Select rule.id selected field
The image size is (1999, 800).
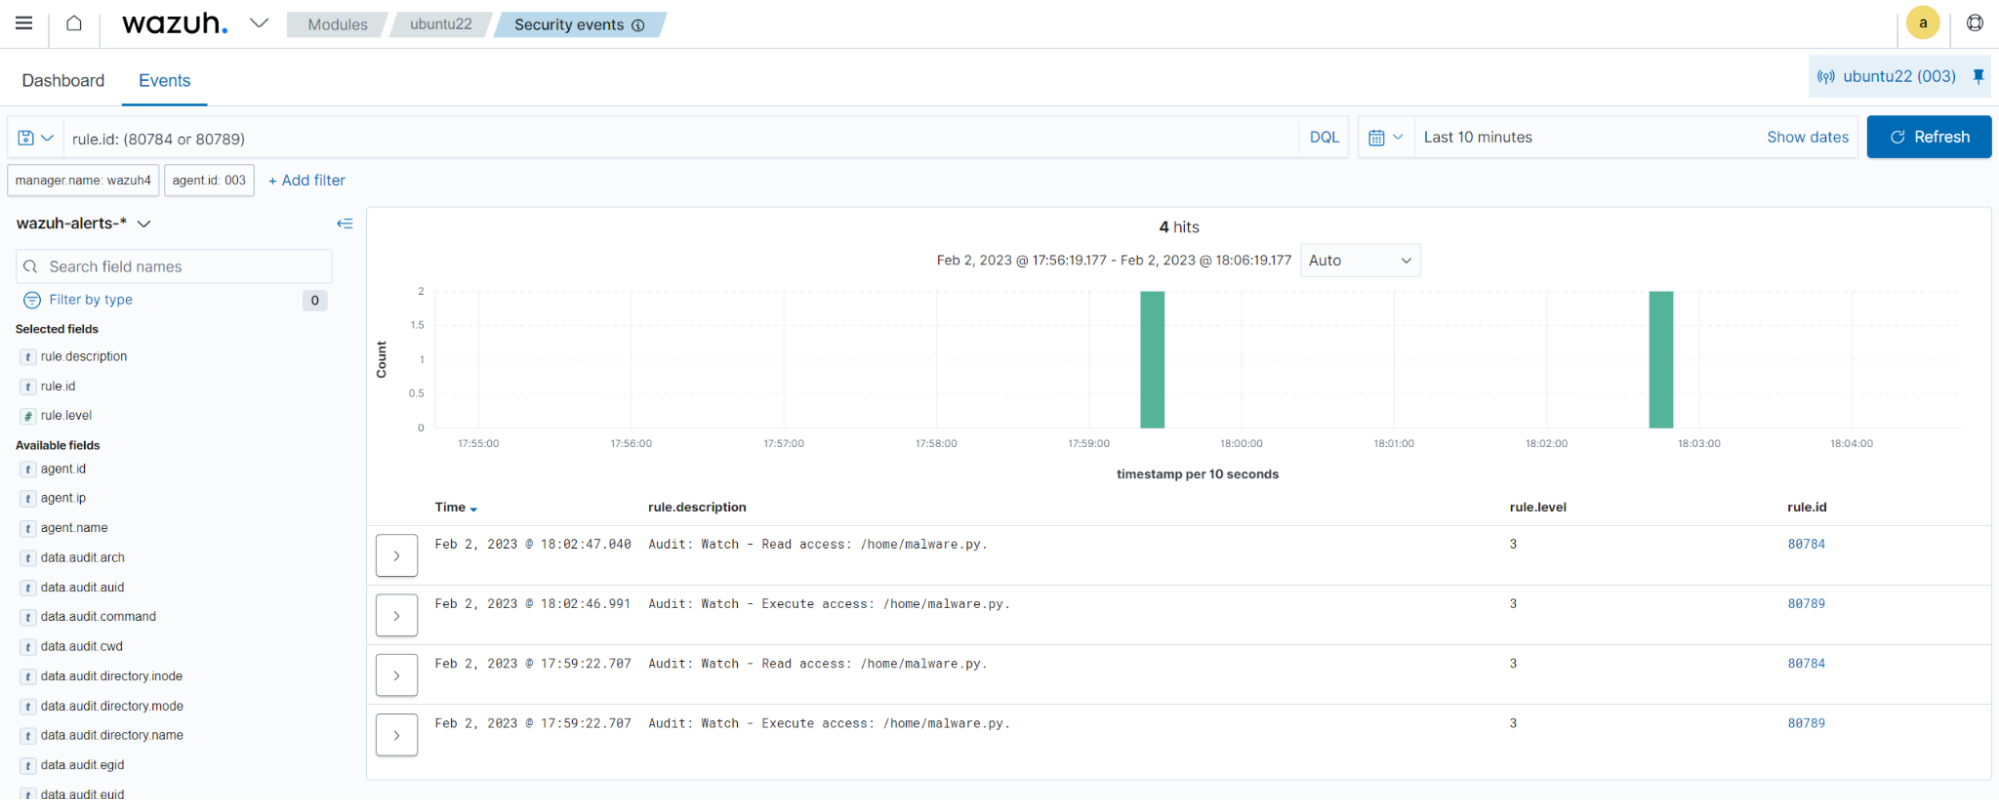(58, 386)
